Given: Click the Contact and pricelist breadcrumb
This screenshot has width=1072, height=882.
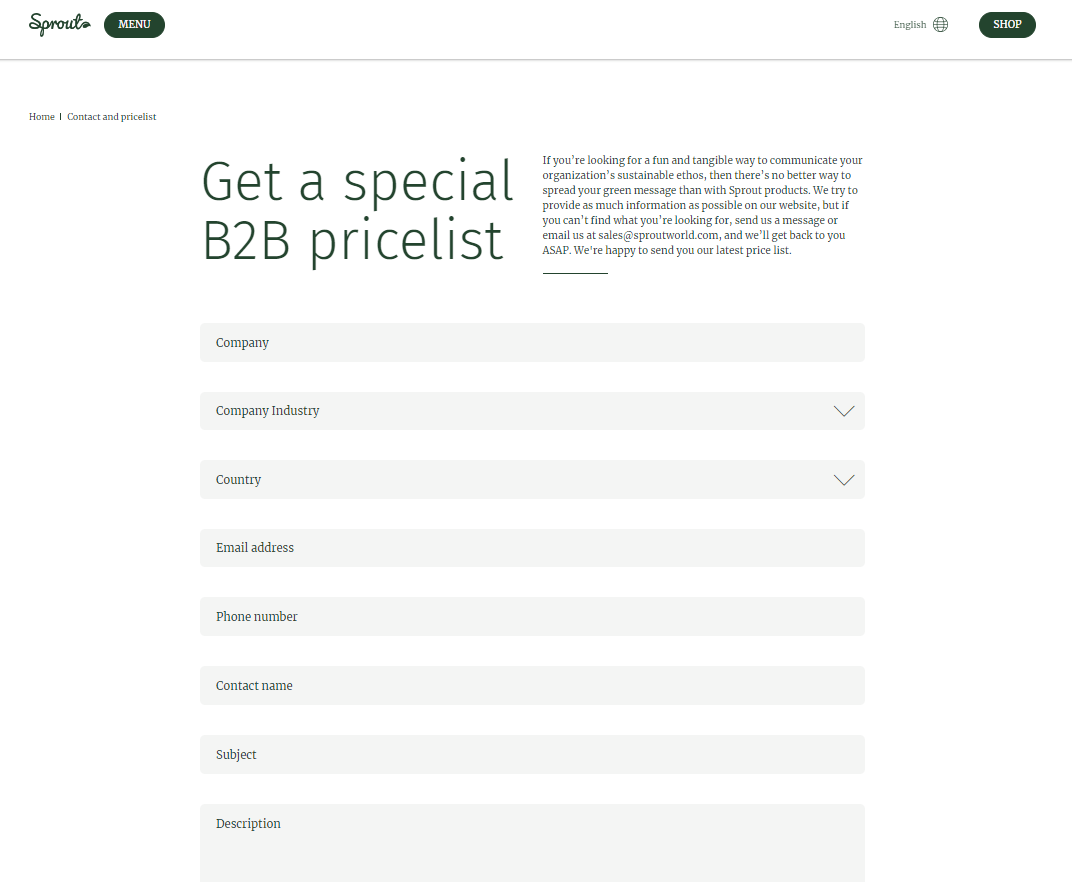Looking at the screenshot, I should (x=112, y=117).
